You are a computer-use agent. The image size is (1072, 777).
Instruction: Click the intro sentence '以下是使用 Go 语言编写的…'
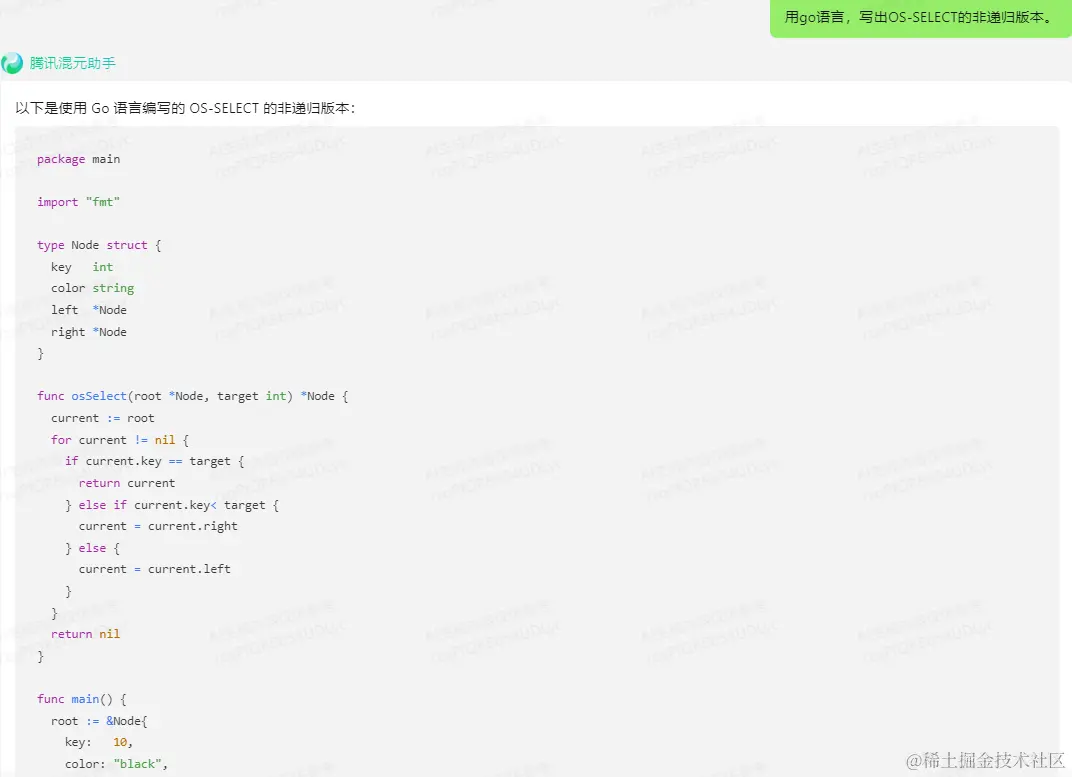(x=185, y=108)
